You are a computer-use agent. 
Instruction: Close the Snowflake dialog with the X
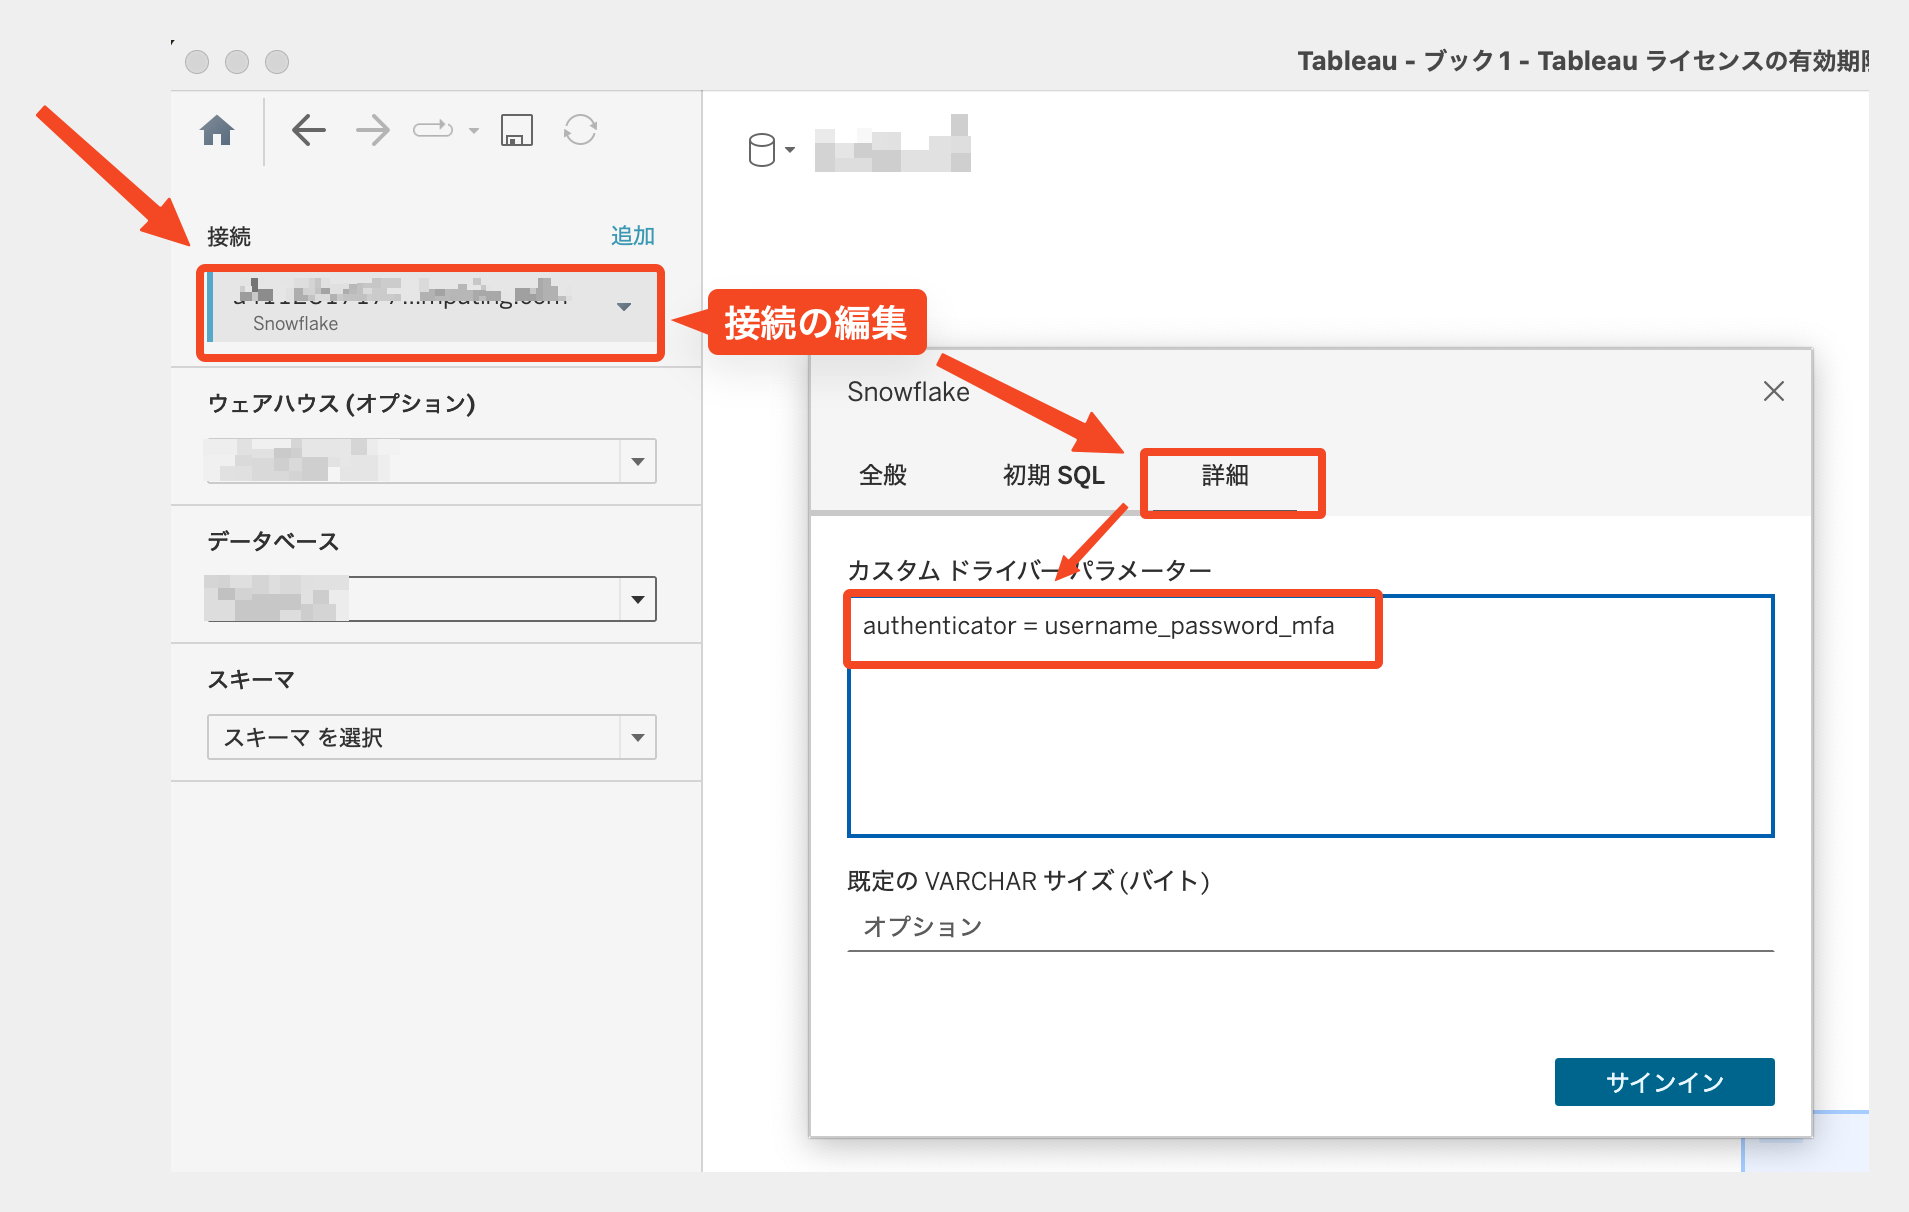(x=1775, y=391)
